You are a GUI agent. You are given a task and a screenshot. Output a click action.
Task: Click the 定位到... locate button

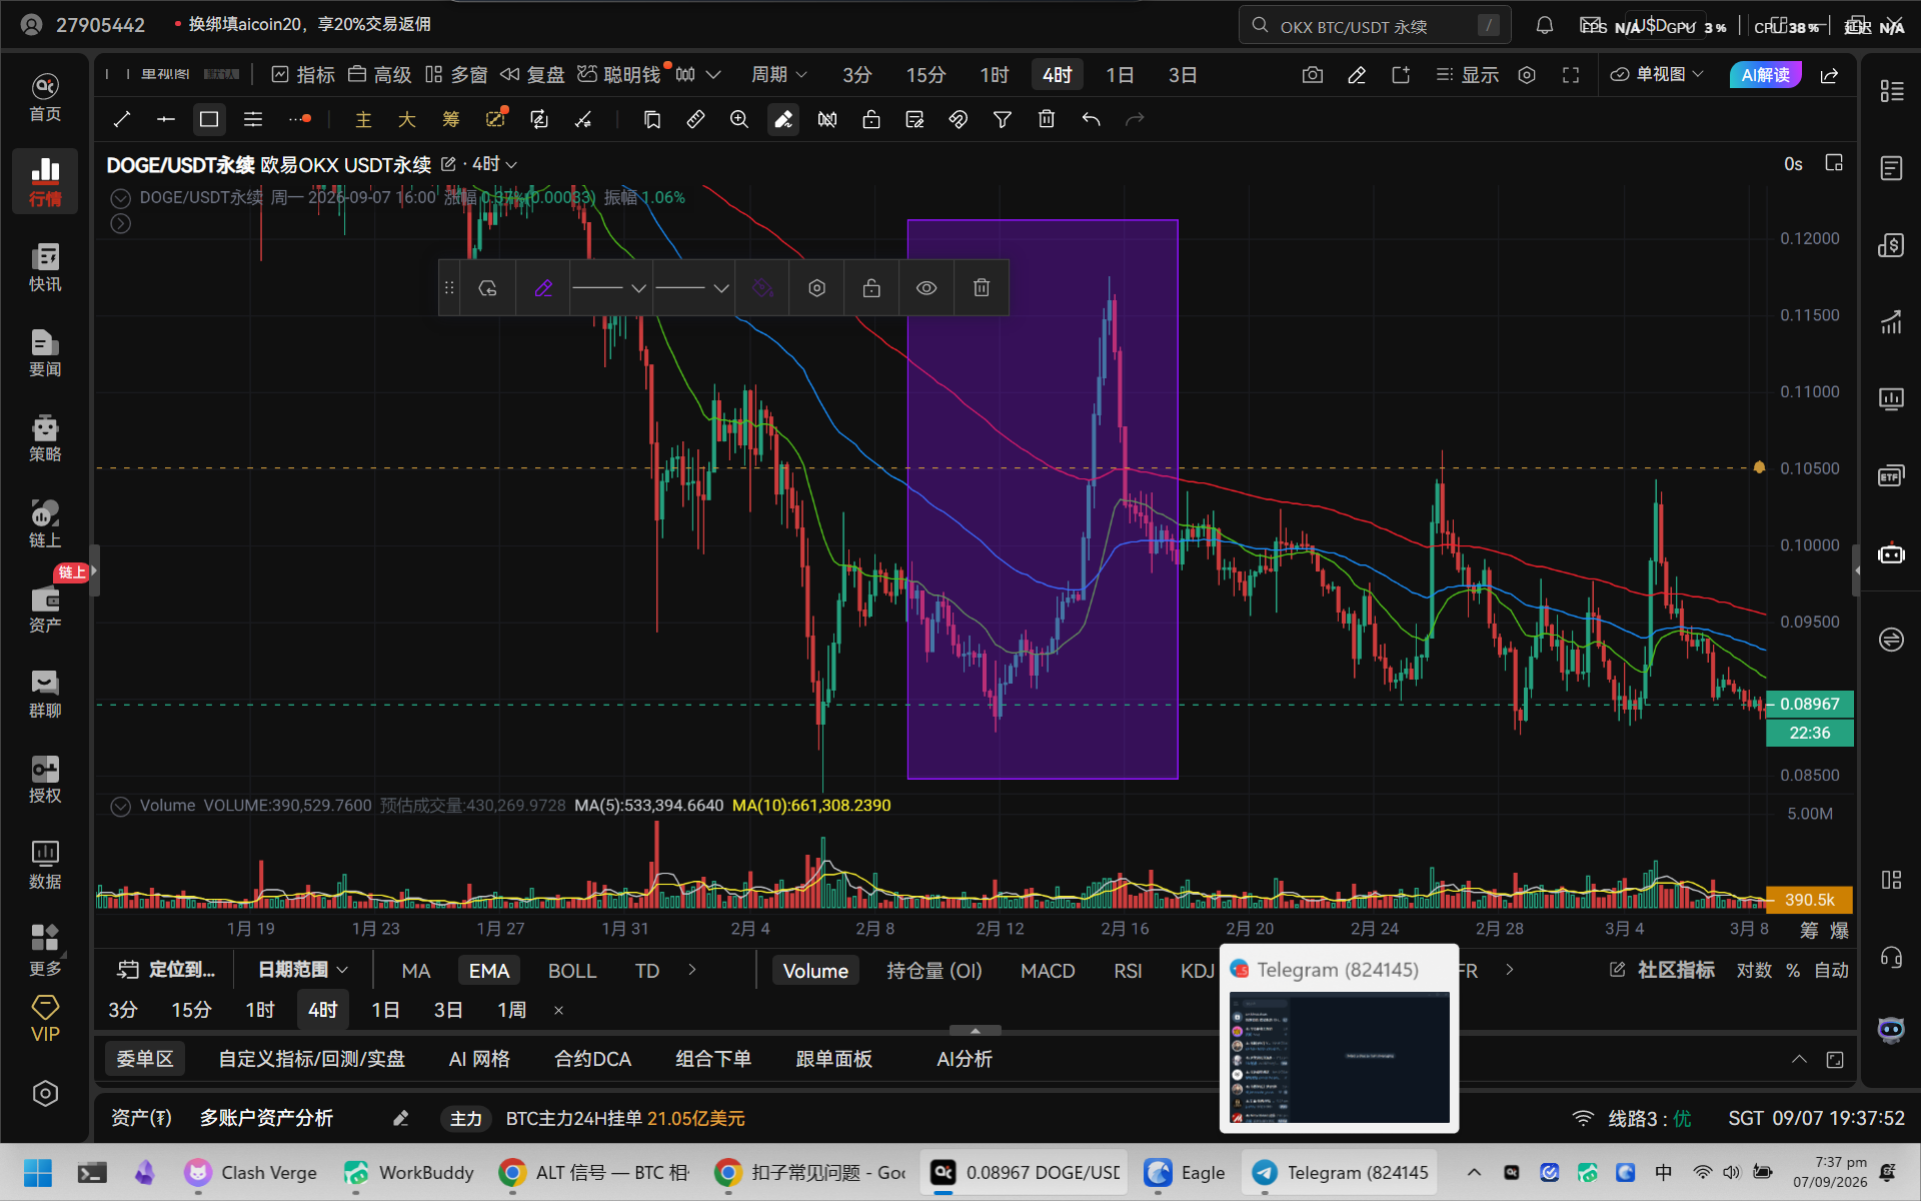(x=166, y=970)
